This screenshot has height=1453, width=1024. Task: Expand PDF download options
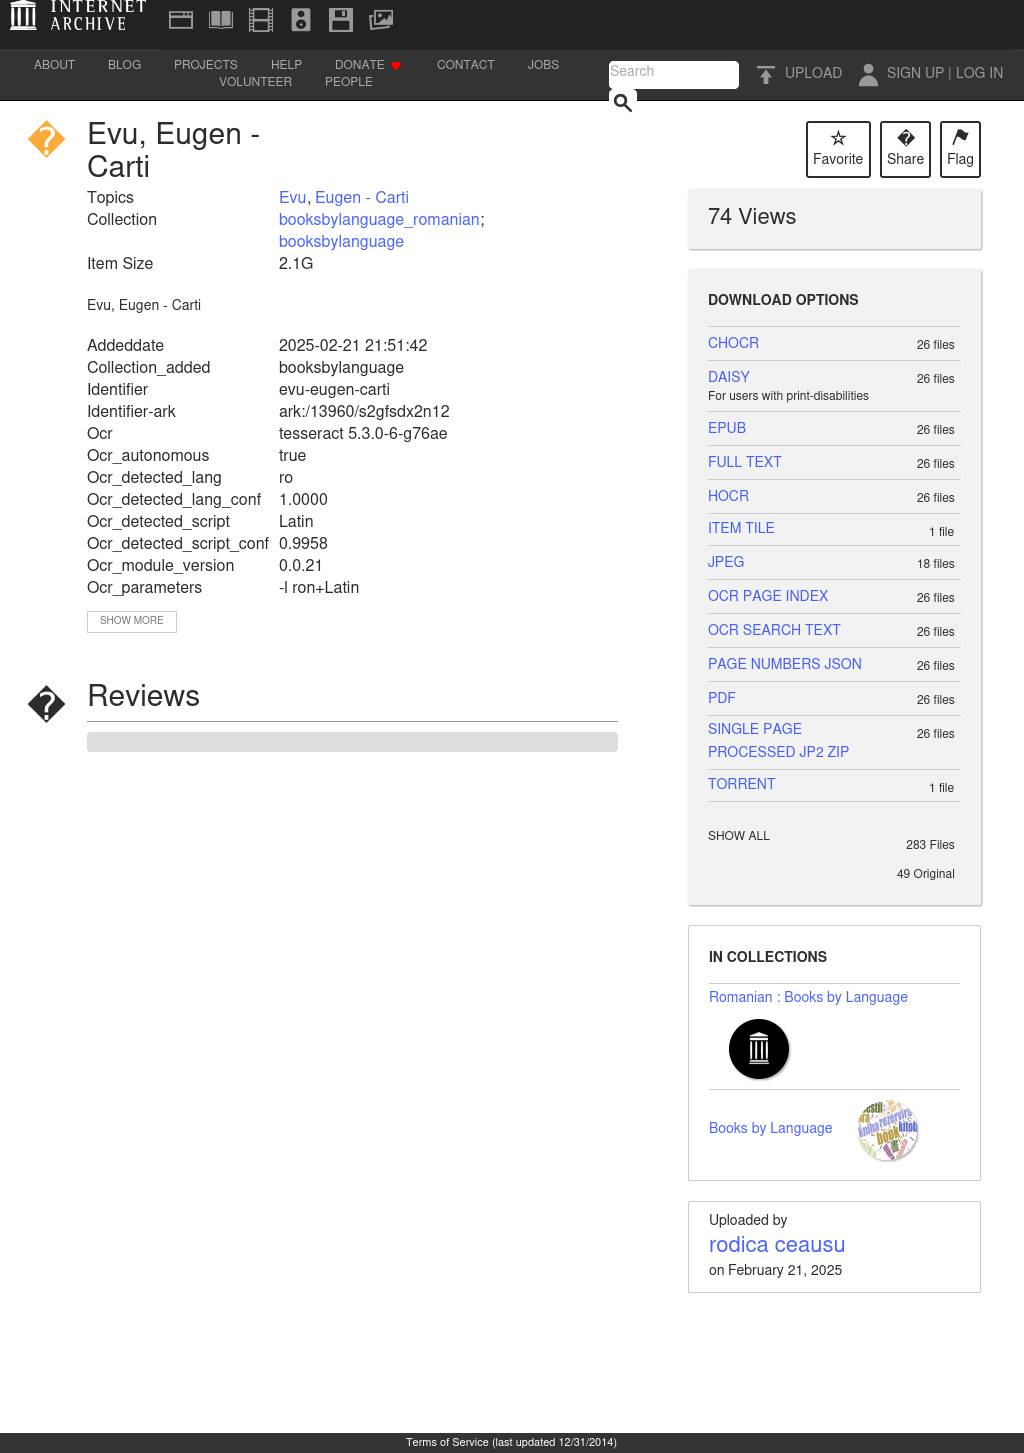coord(722,698)
